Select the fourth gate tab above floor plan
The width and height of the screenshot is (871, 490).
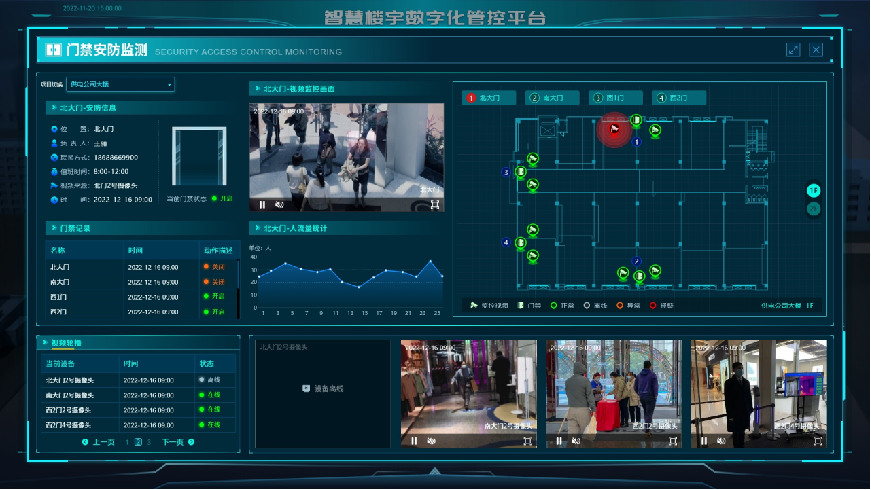pyautogui.click(x=679, y=98)
